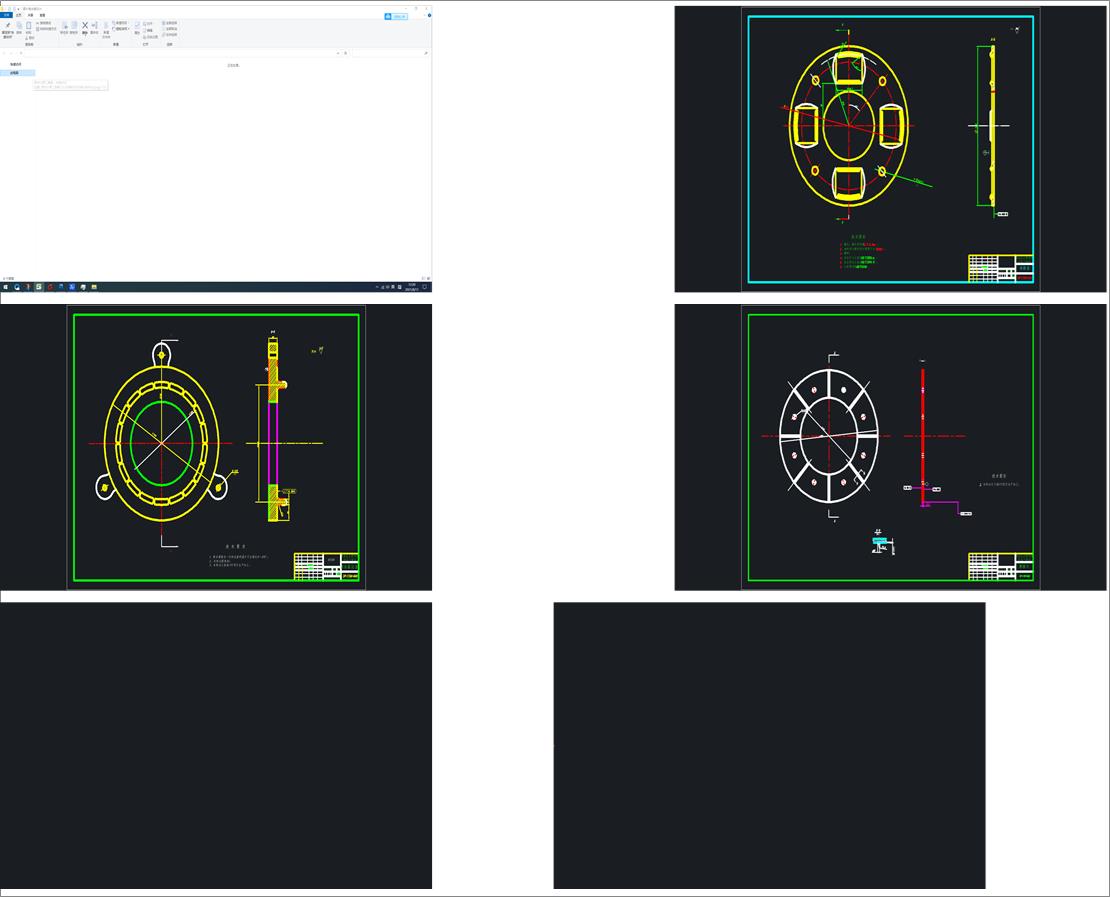Select Quick access in Explorer navigation pane
Image resolution: width=1110 pixels, height=897 pixels.
(x=16, y=64)
